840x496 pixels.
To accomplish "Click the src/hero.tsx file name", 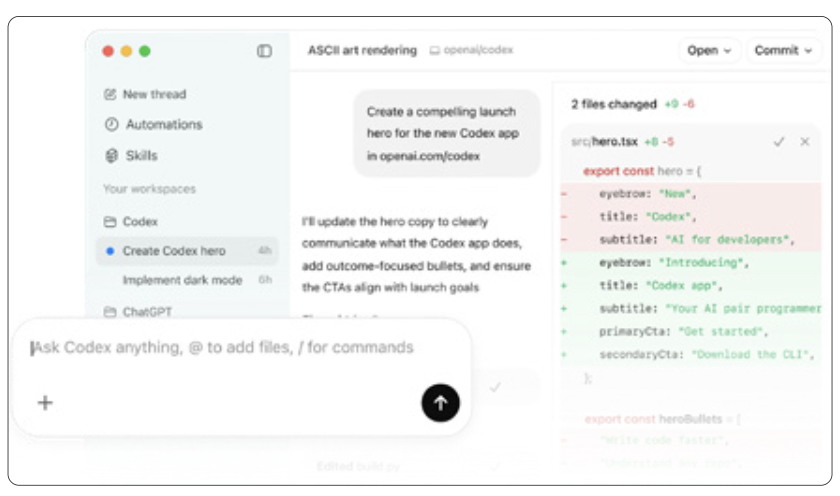I will pyautogui.click(x=604, y=142).
